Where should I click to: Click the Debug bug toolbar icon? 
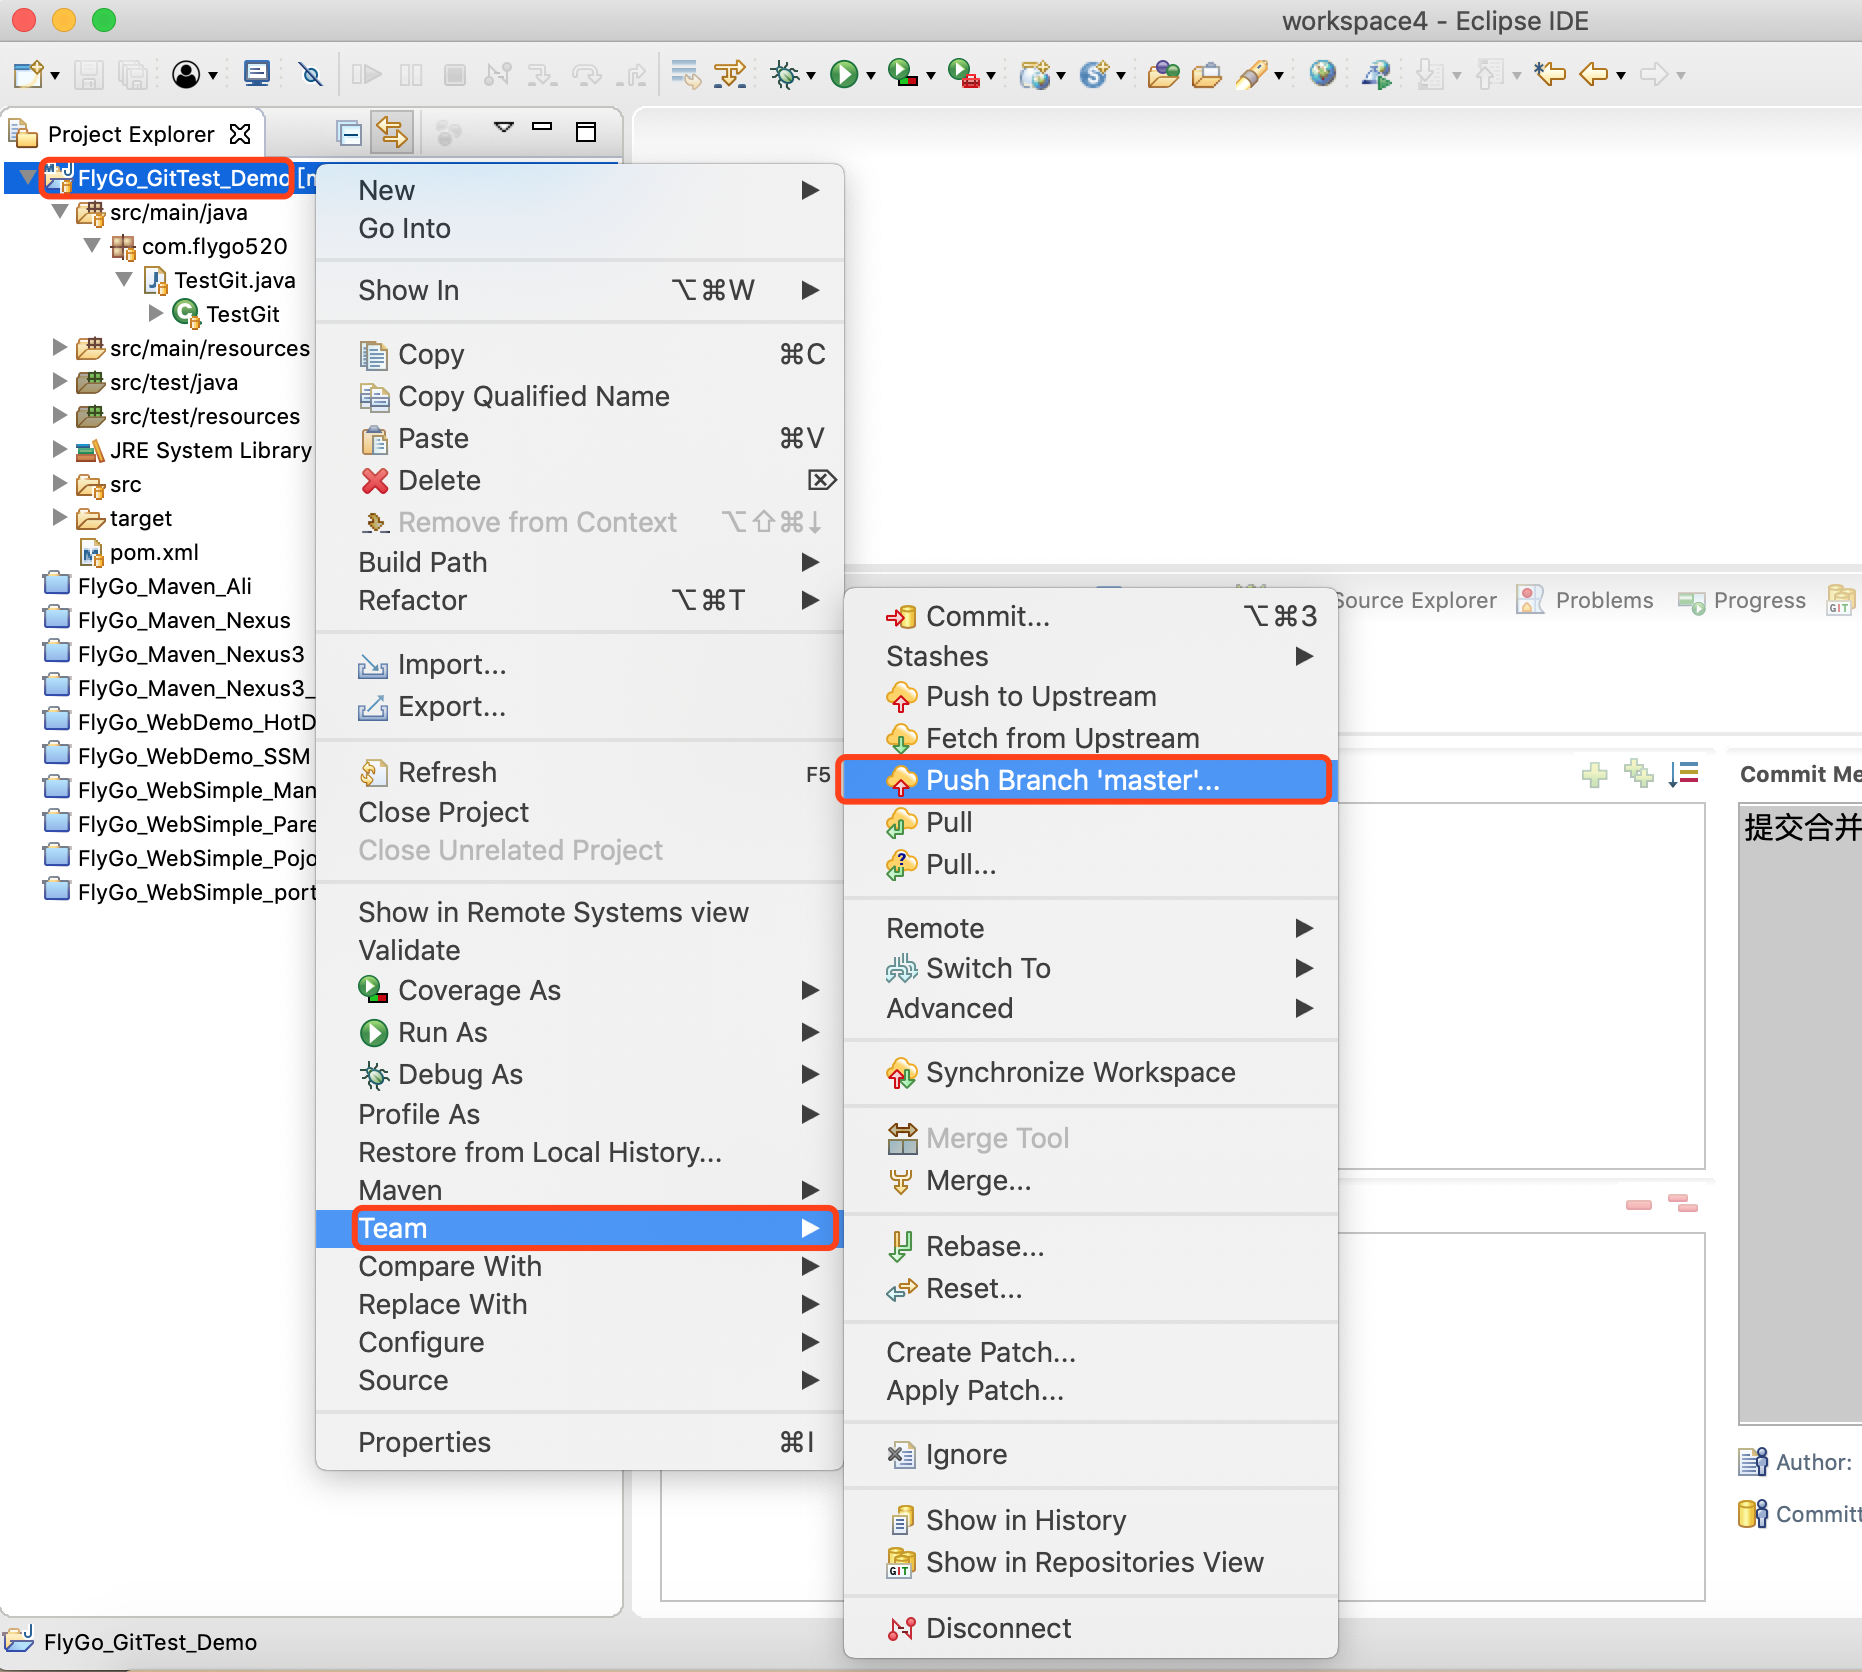click(785, 74)
